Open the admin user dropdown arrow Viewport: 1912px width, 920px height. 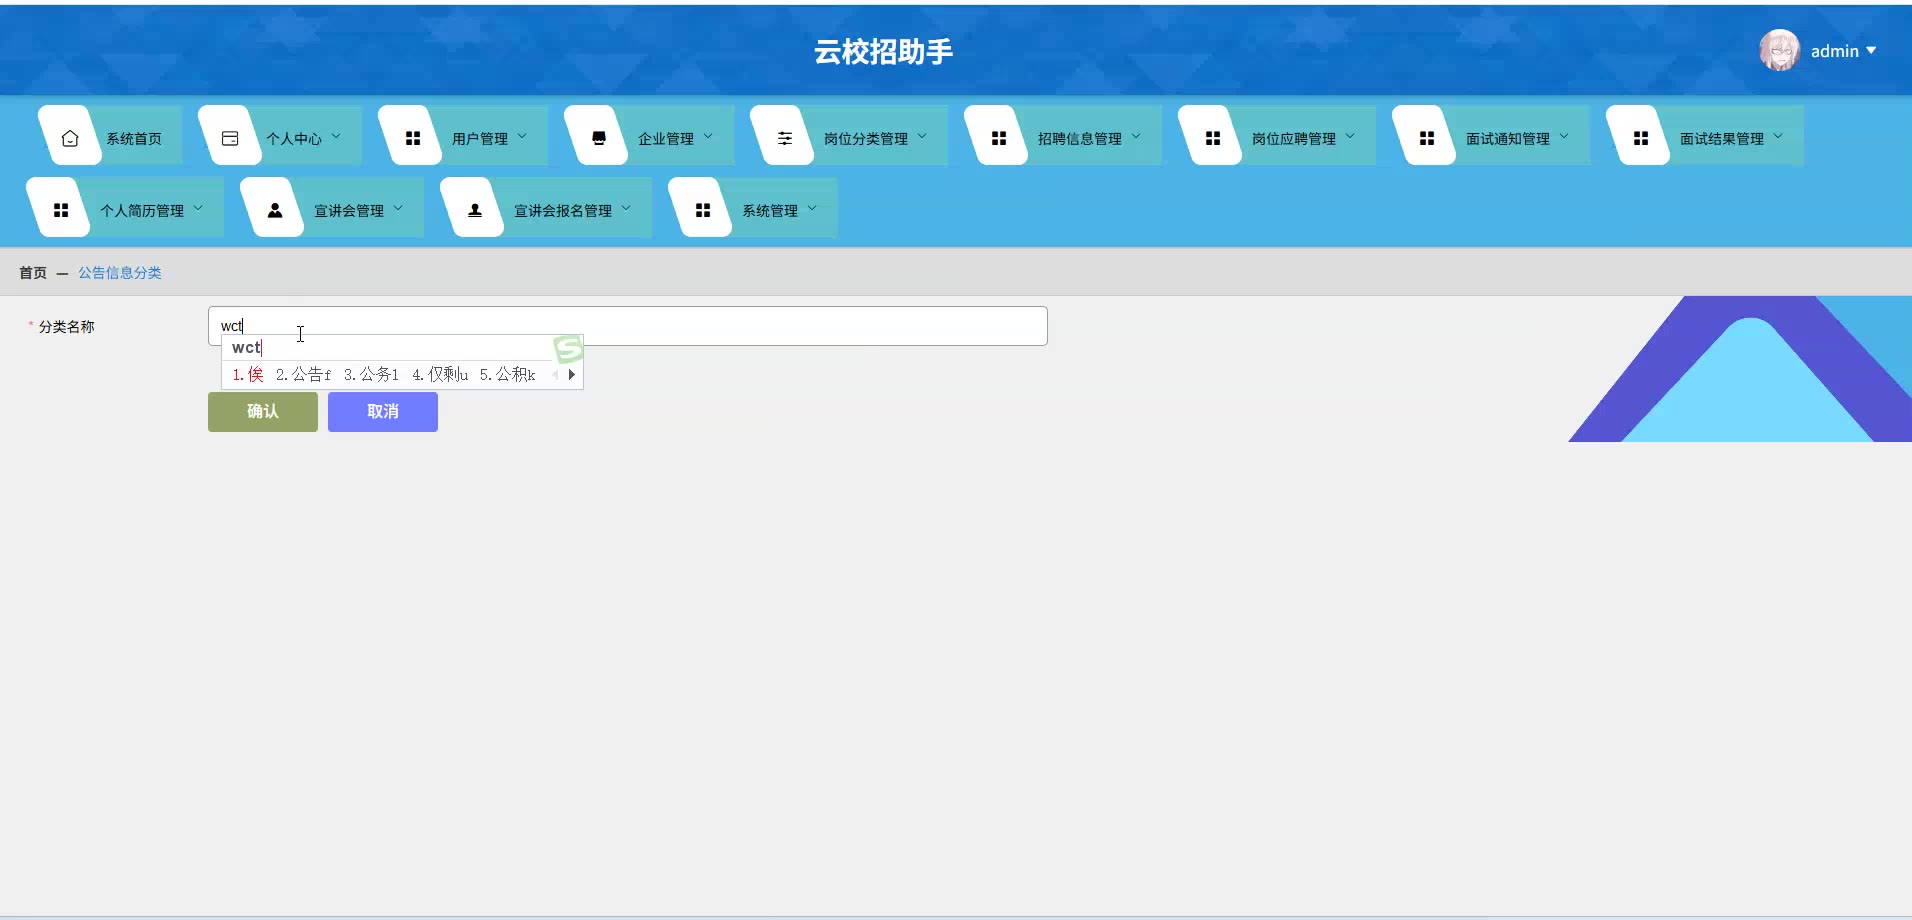coord(1871,50)
